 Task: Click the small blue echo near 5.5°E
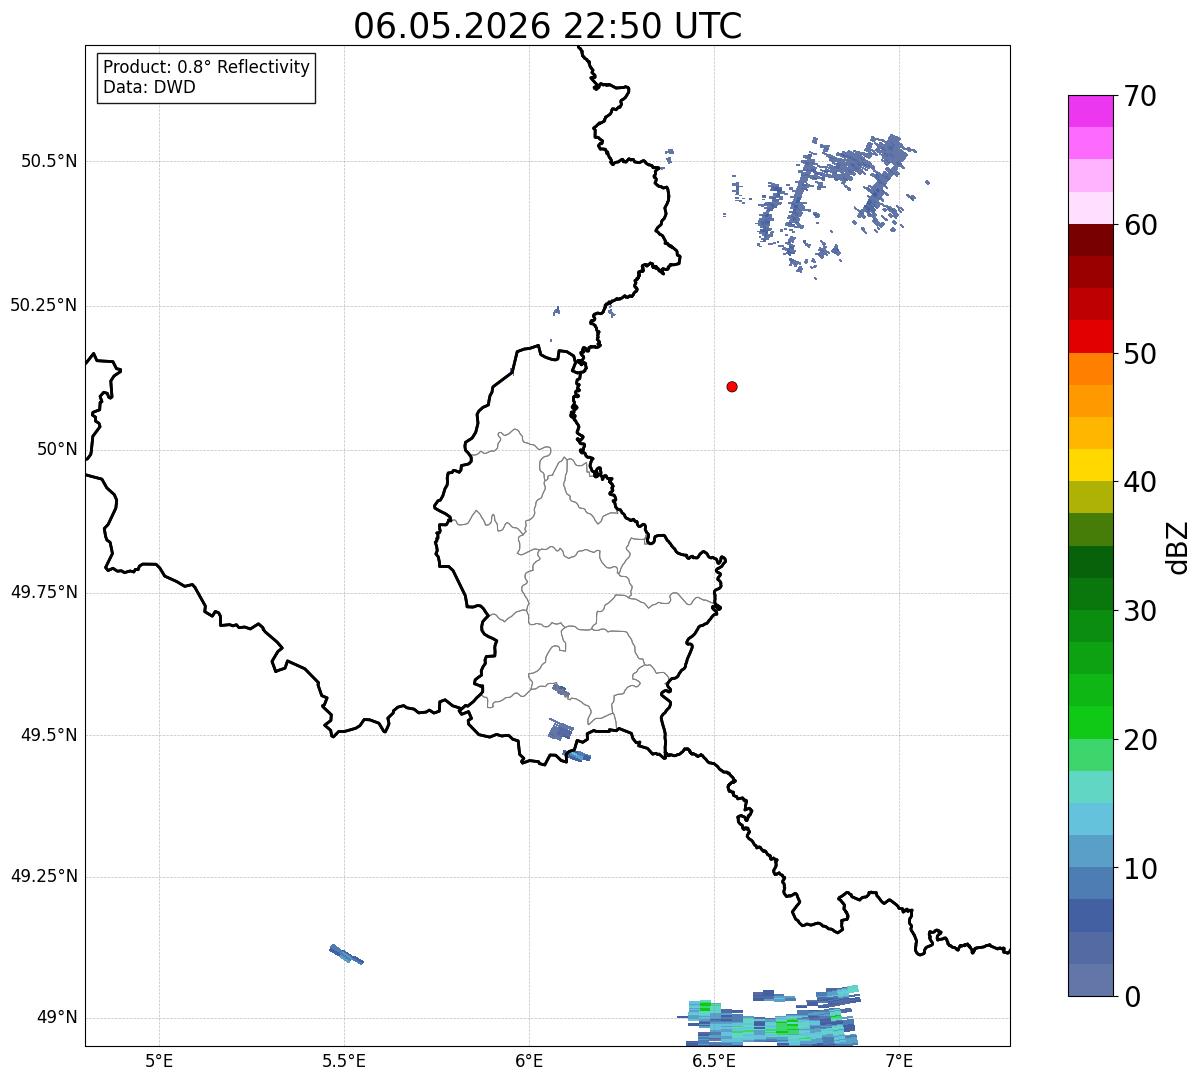click(x=346, y=954)
